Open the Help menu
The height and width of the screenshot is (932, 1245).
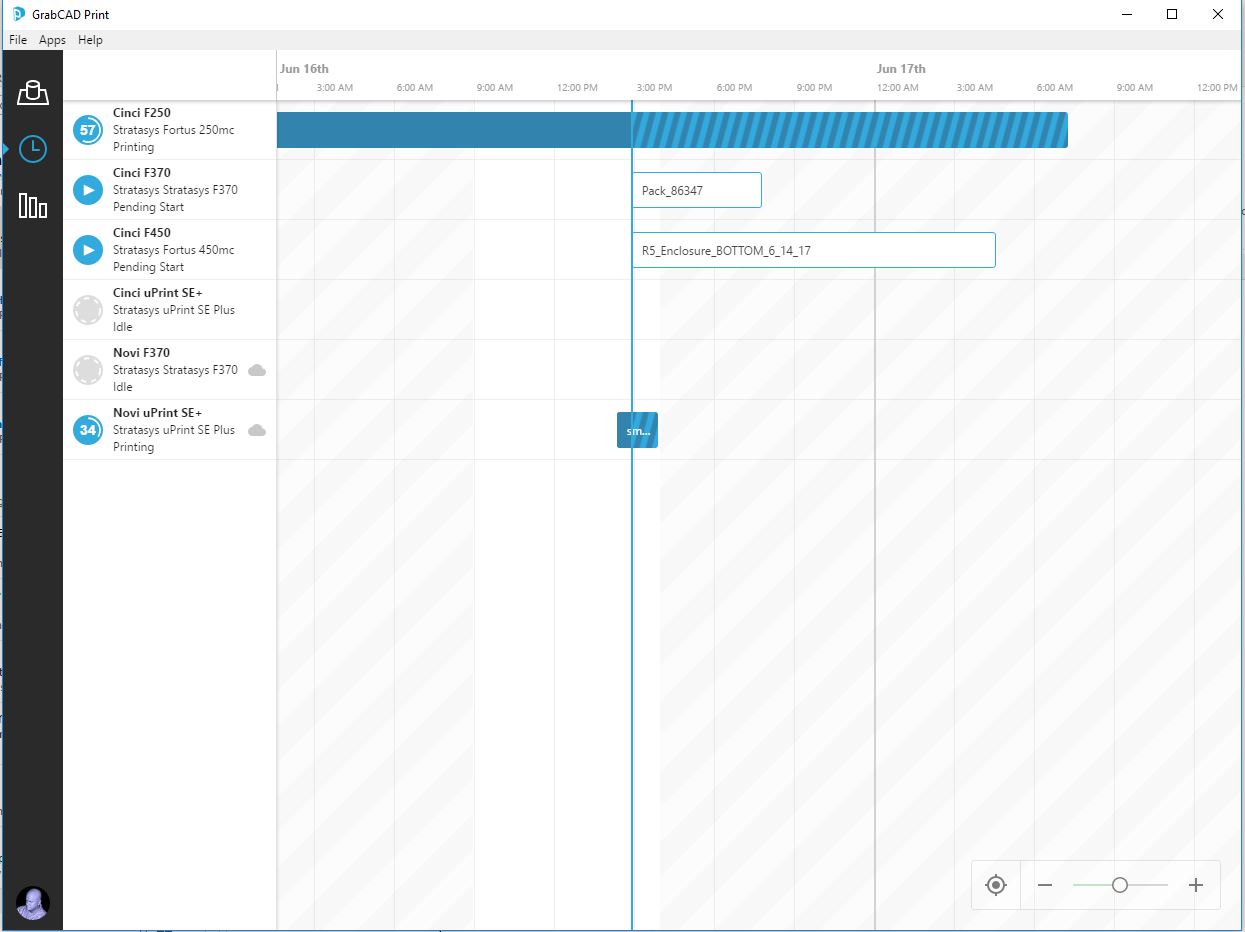[90, 40]
